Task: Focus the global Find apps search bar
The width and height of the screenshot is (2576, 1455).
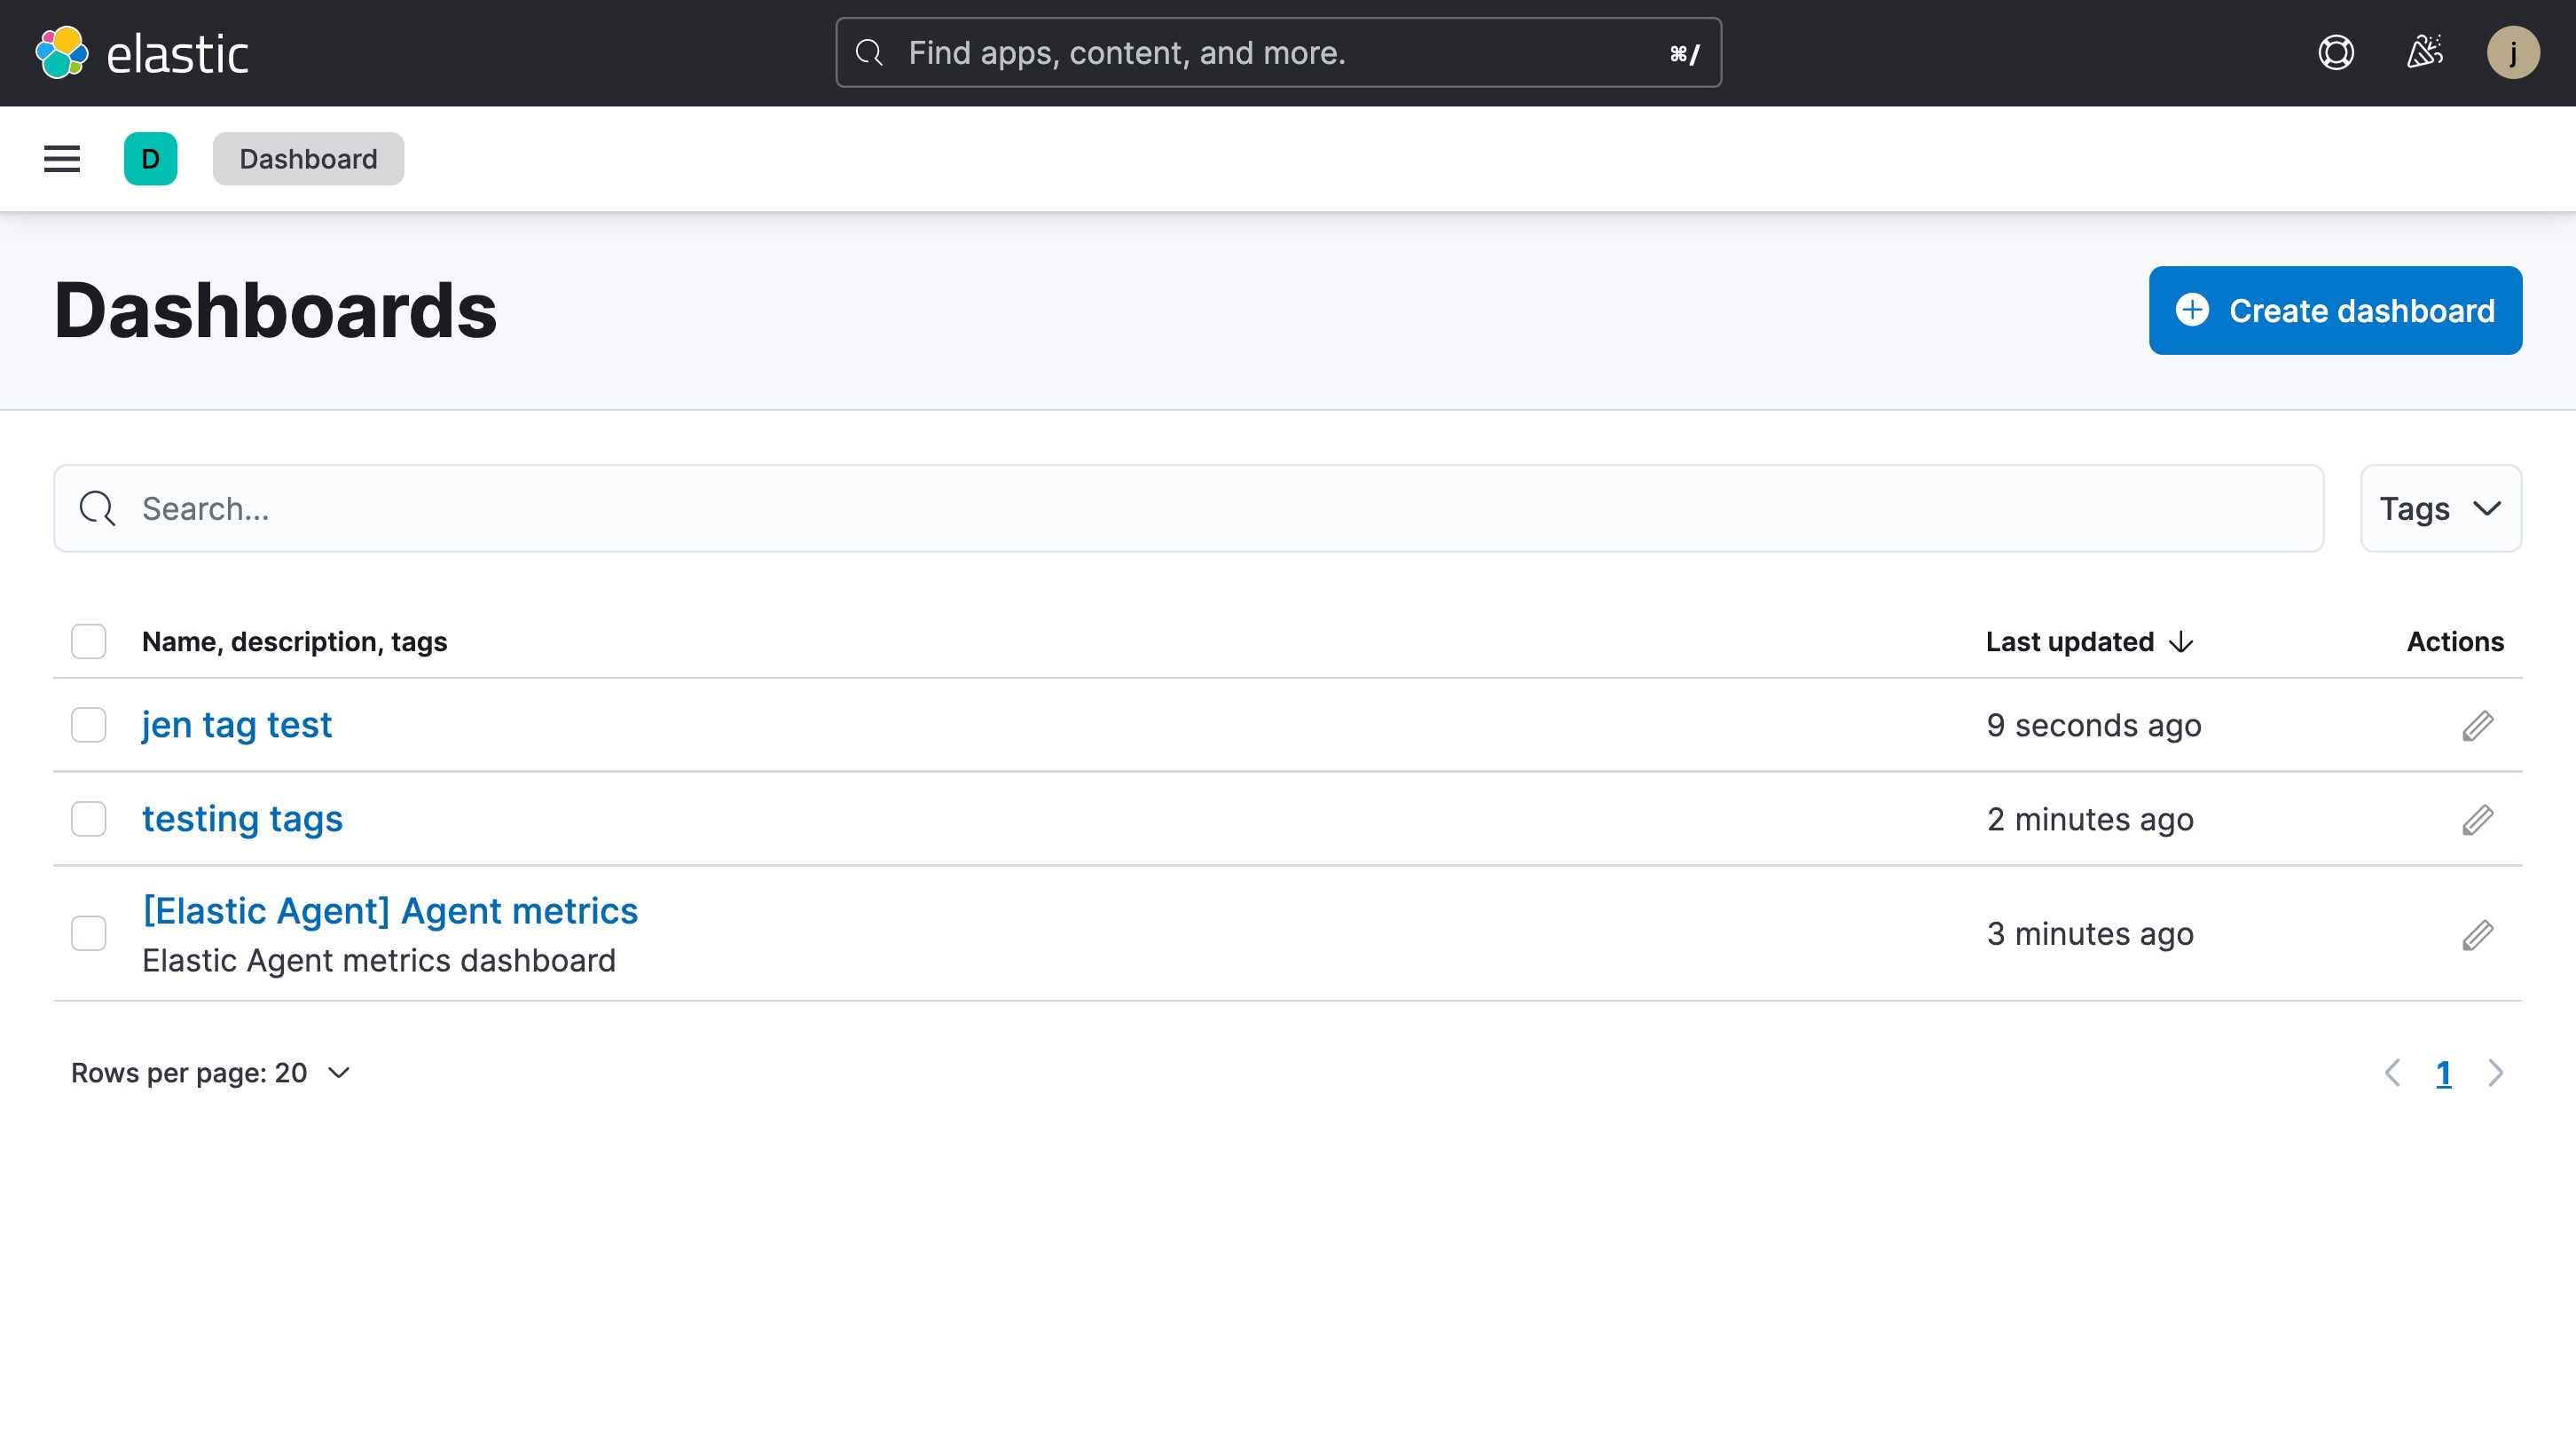Action: [x=1276, y=52]
